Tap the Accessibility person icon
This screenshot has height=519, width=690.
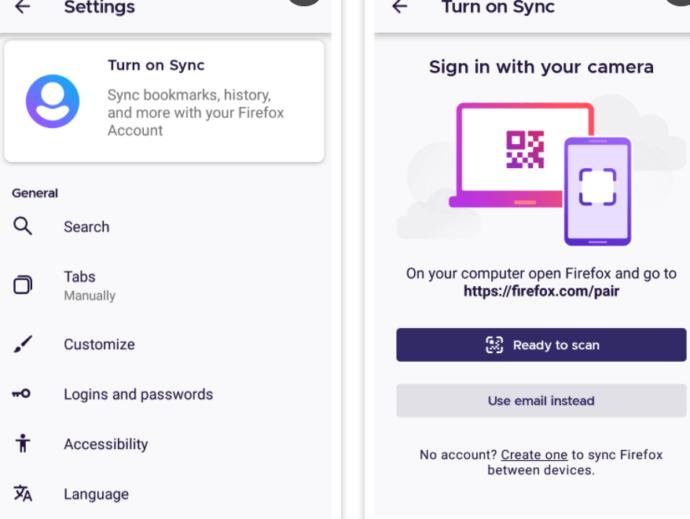tap(22, 443)
